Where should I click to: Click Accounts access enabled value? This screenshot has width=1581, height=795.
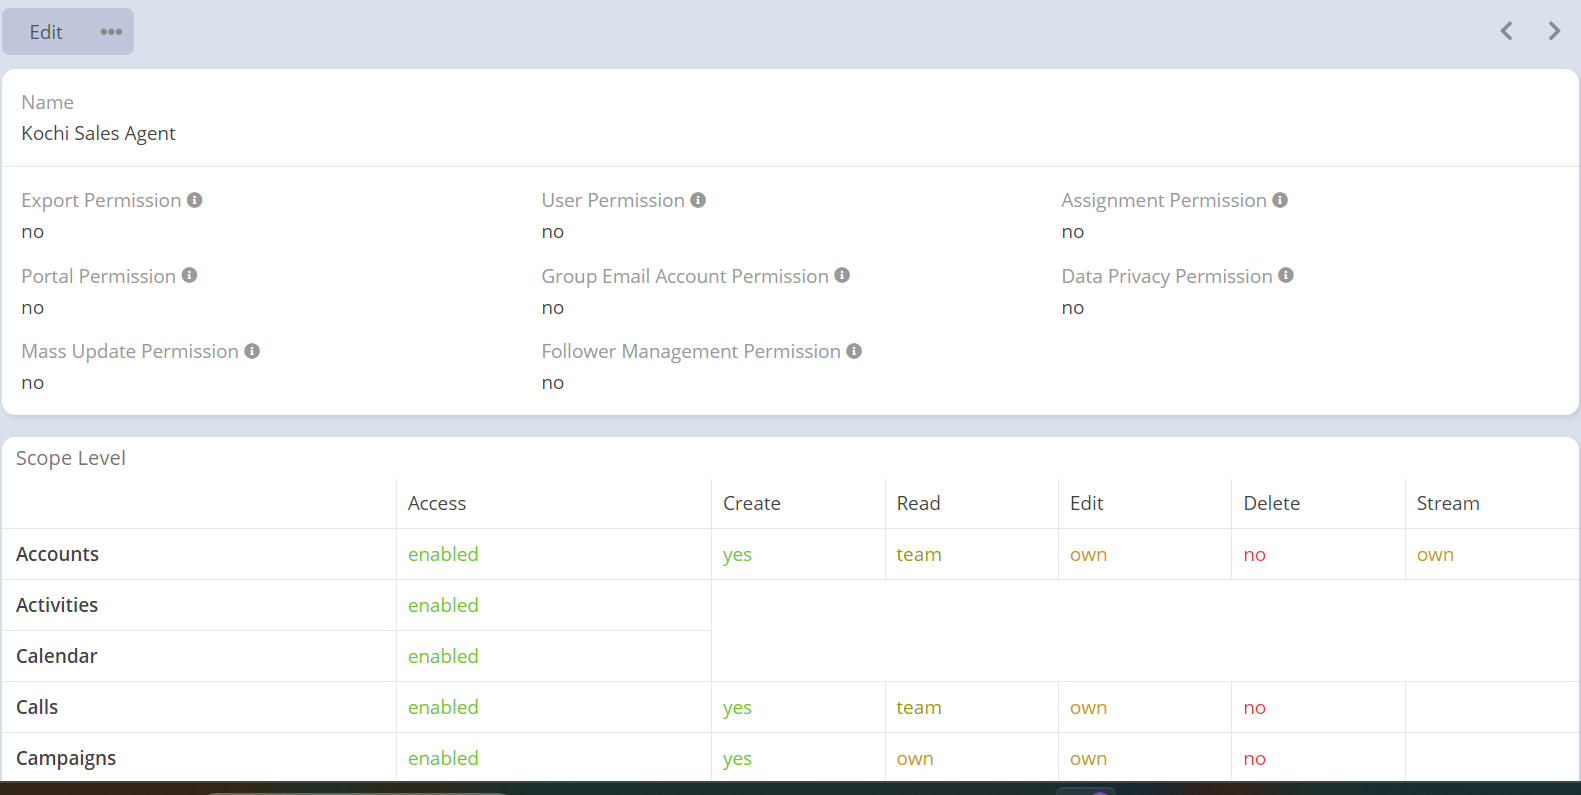443,554
